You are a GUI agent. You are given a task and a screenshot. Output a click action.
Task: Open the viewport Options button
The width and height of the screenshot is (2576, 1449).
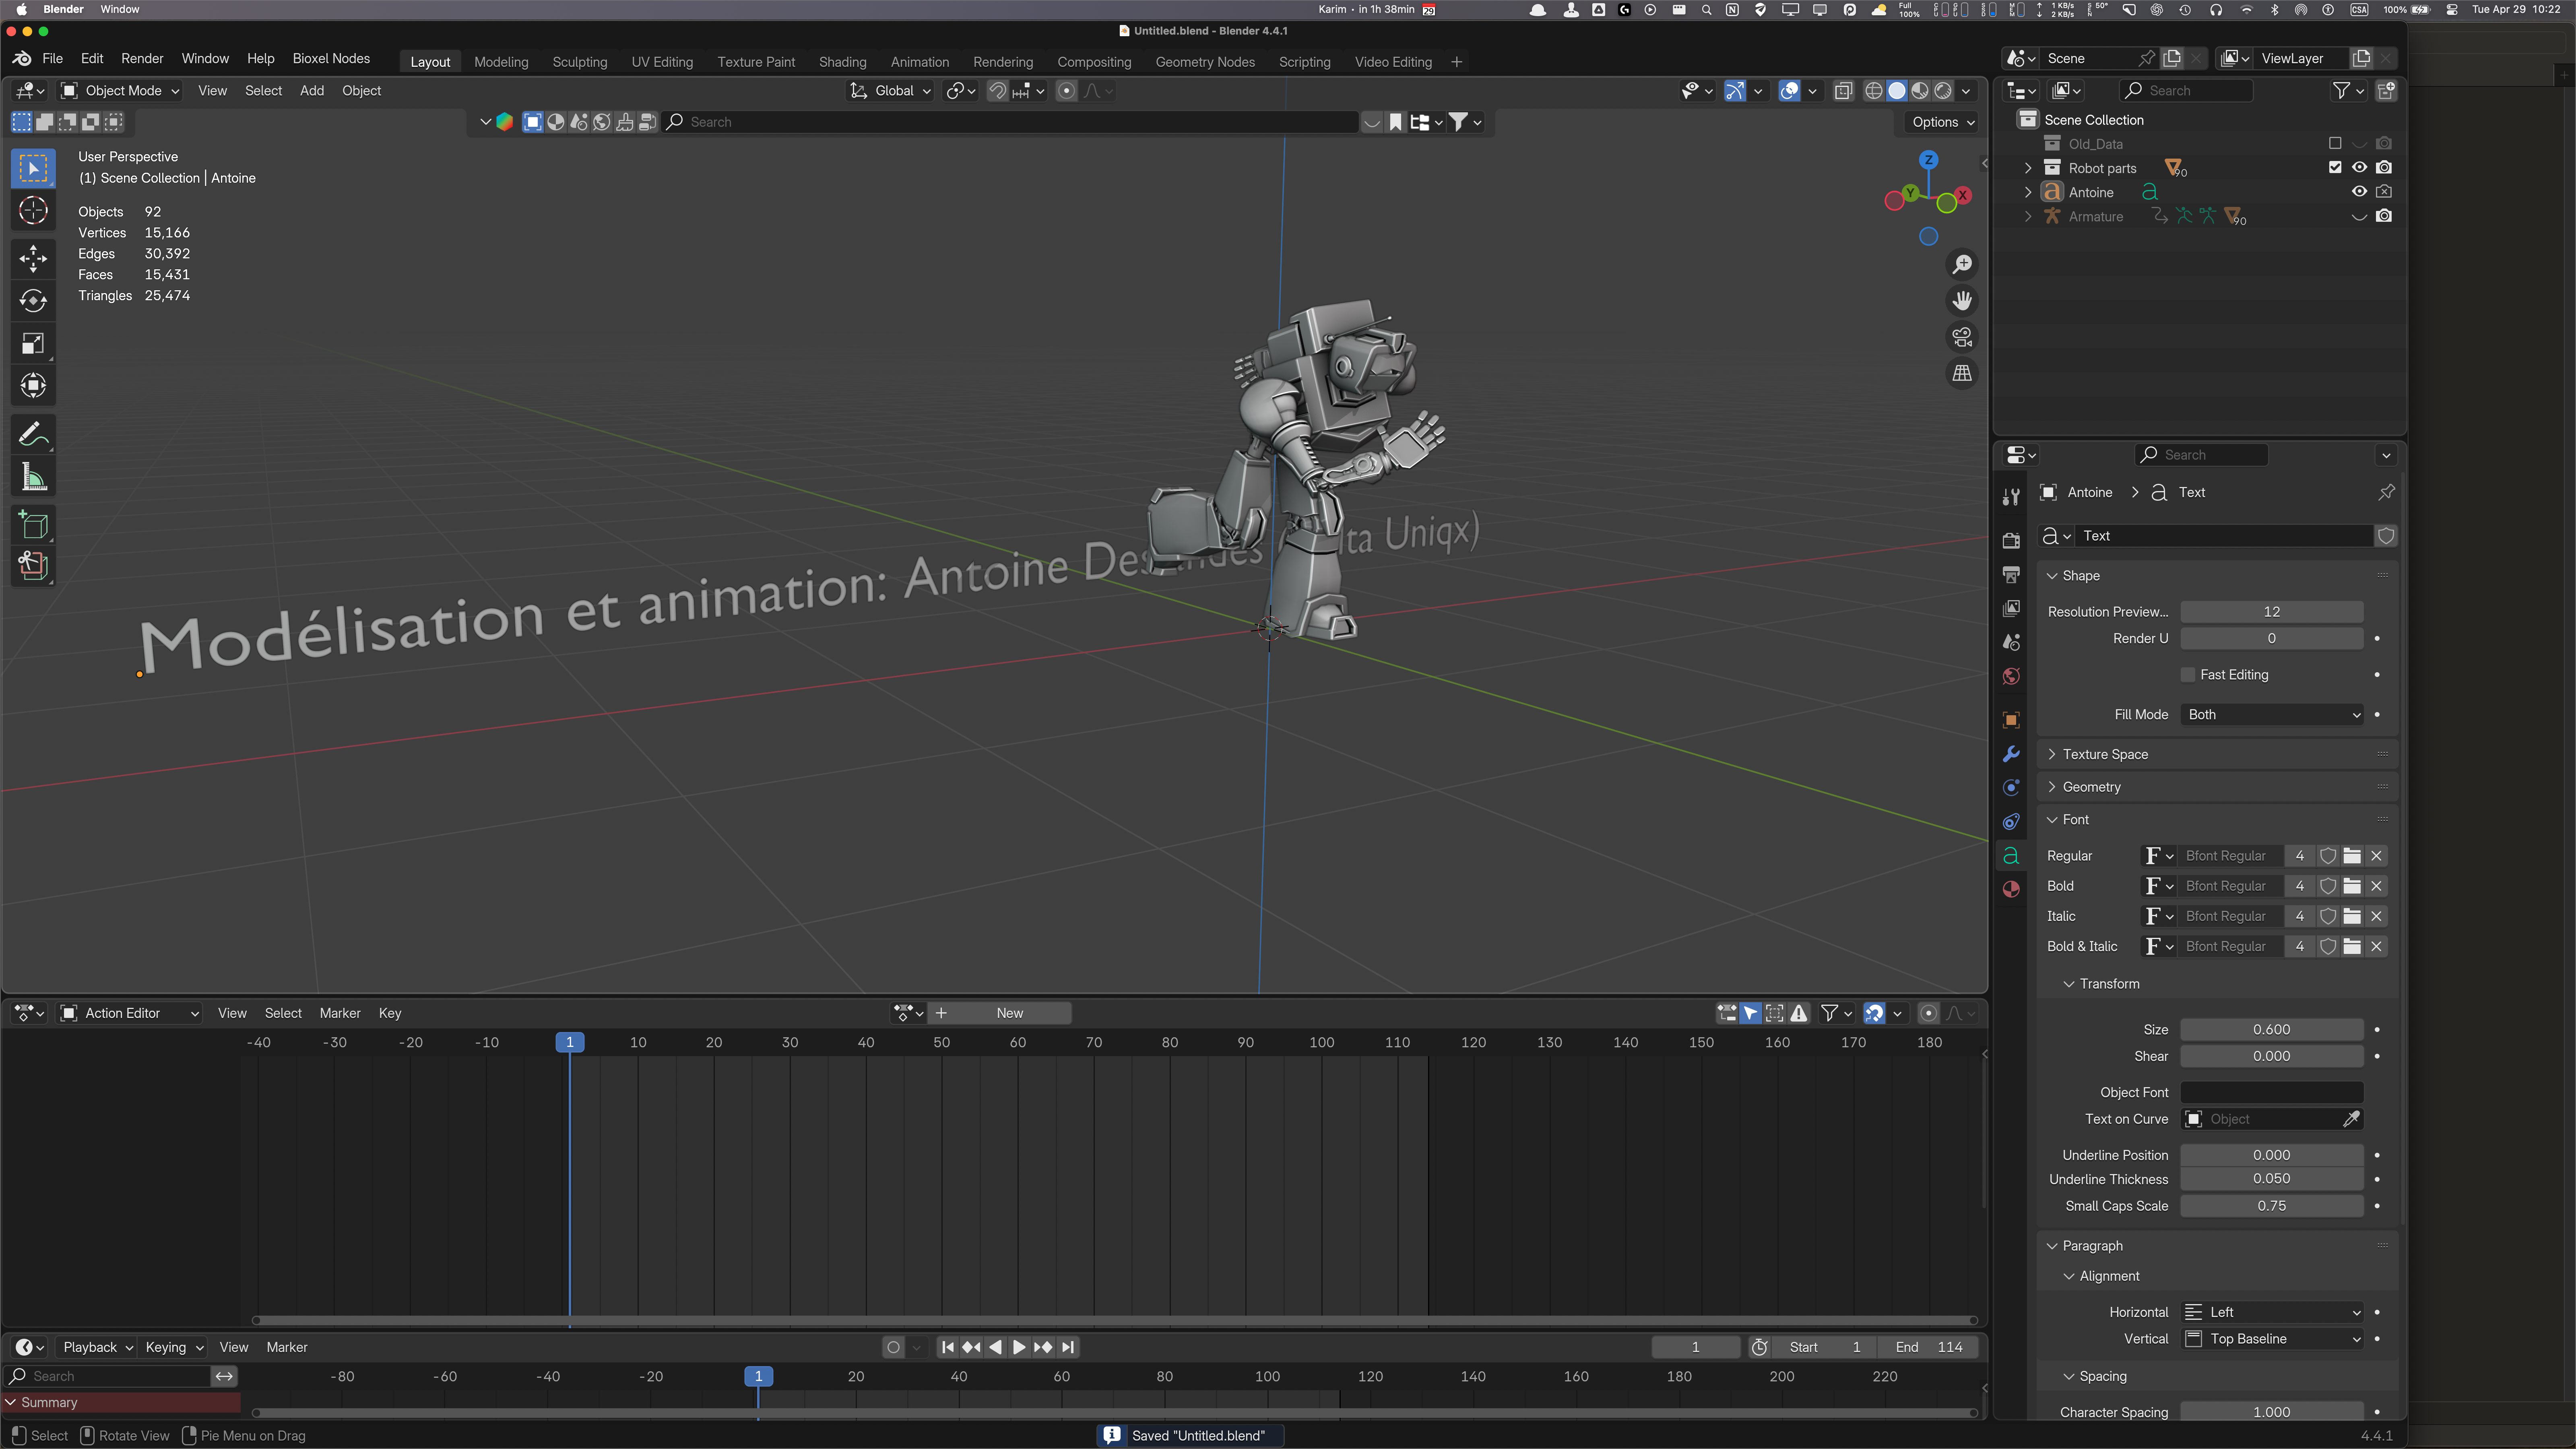coord(1943,122)
